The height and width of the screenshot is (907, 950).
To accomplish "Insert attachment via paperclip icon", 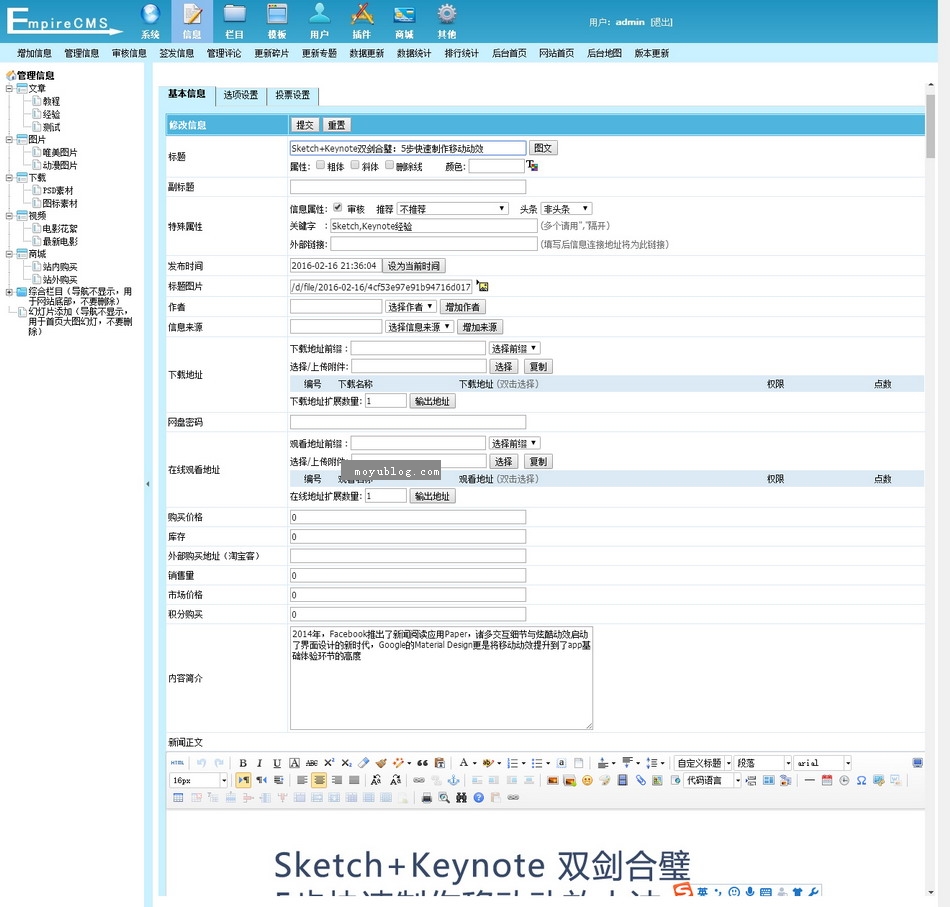I will 640,780.
